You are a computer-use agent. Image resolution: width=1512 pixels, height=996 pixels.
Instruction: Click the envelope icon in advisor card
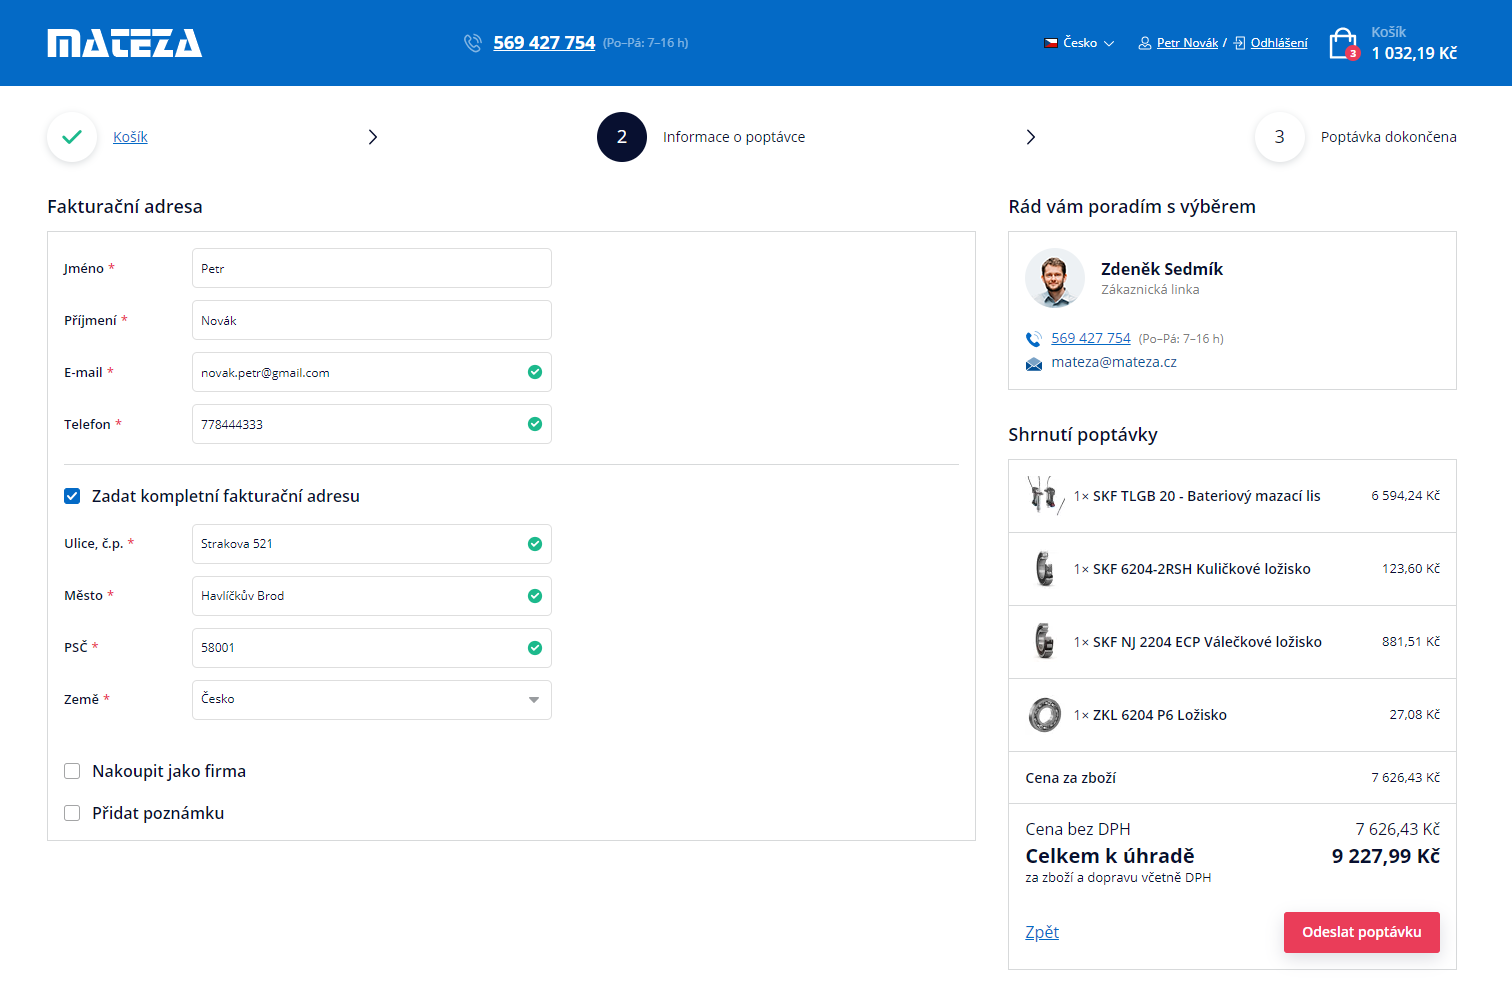tap(1034, 364)
